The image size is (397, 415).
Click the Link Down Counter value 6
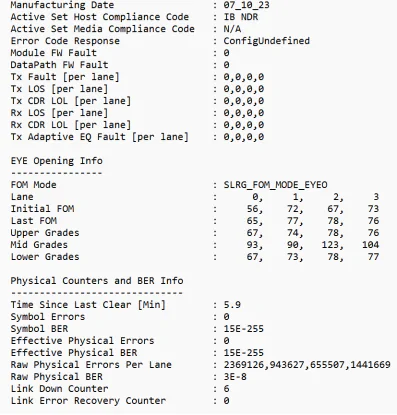click(x=227, y=389)
